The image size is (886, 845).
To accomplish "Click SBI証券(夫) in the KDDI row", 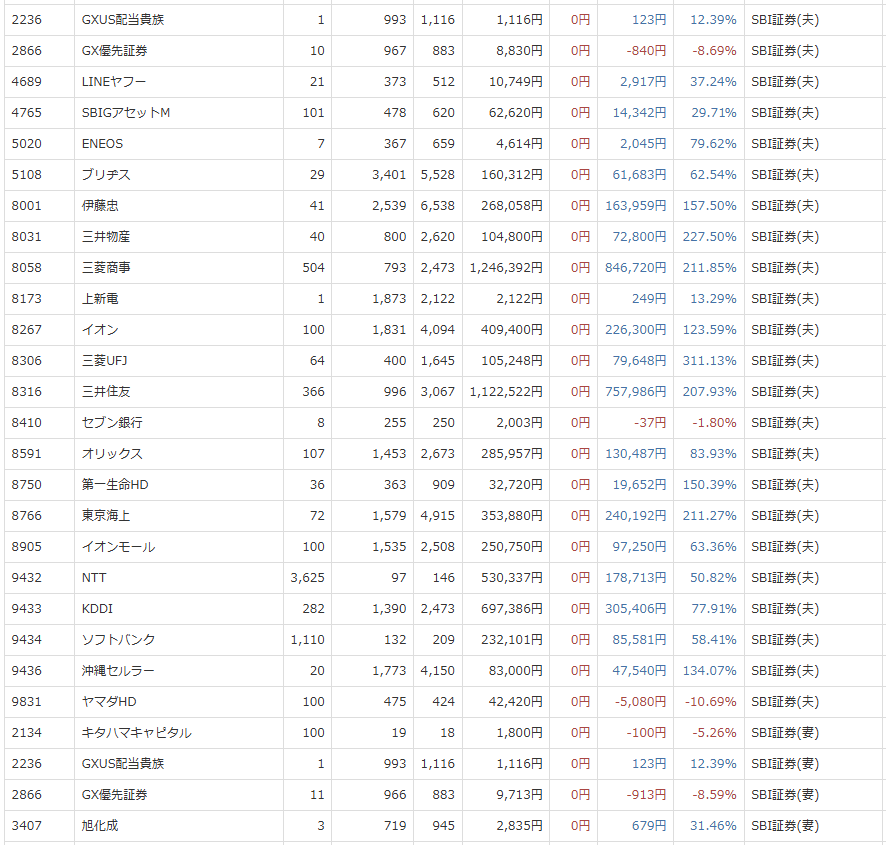I will (785, 609).
